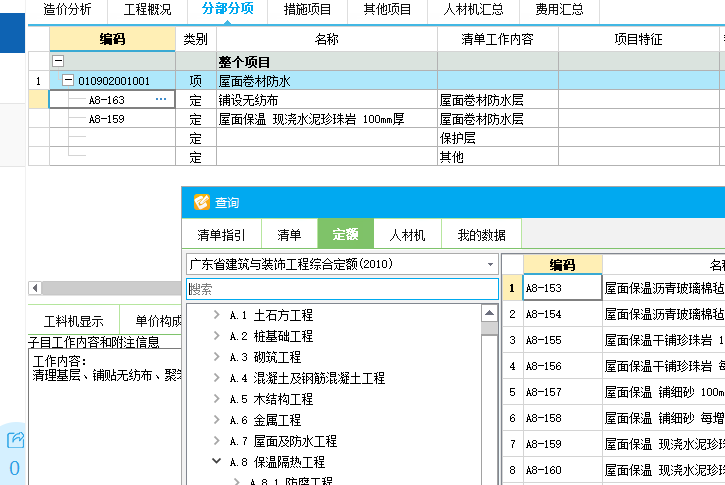The image size is (725, 485).
Task: Switch to the 费用汇总 tab
Action: tap(559, 10)
